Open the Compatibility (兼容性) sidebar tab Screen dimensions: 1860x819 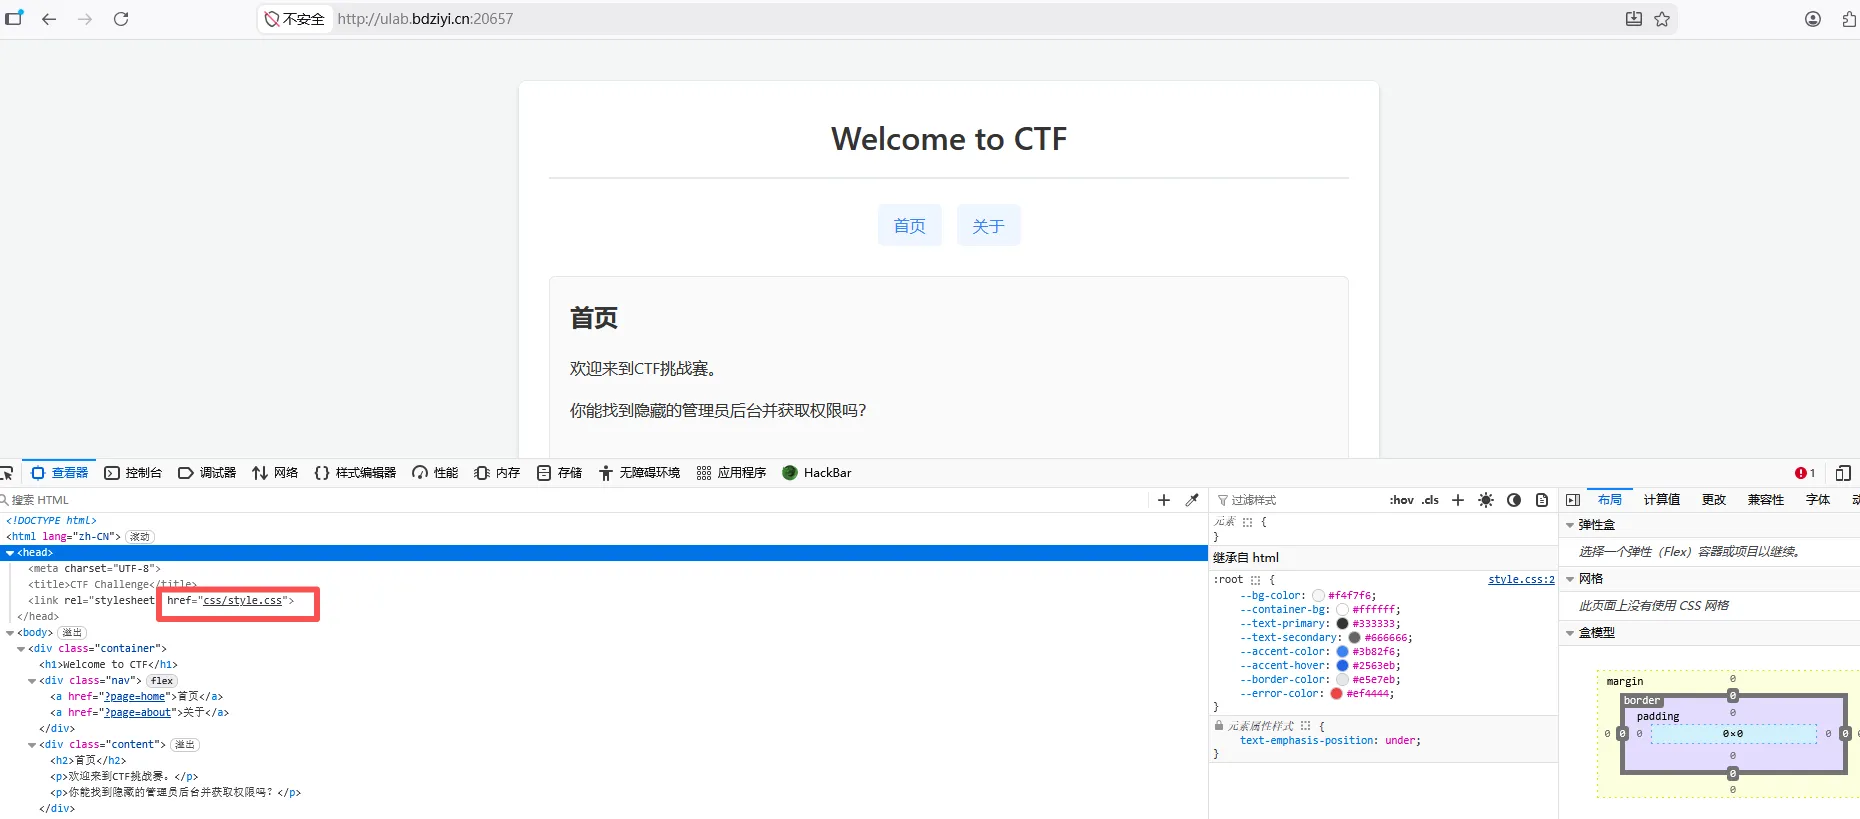(x=1766, y=500)
